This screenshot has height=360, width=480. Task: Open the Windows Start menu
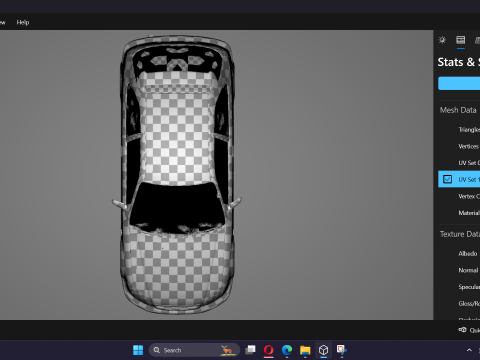[x=138, y=350]
